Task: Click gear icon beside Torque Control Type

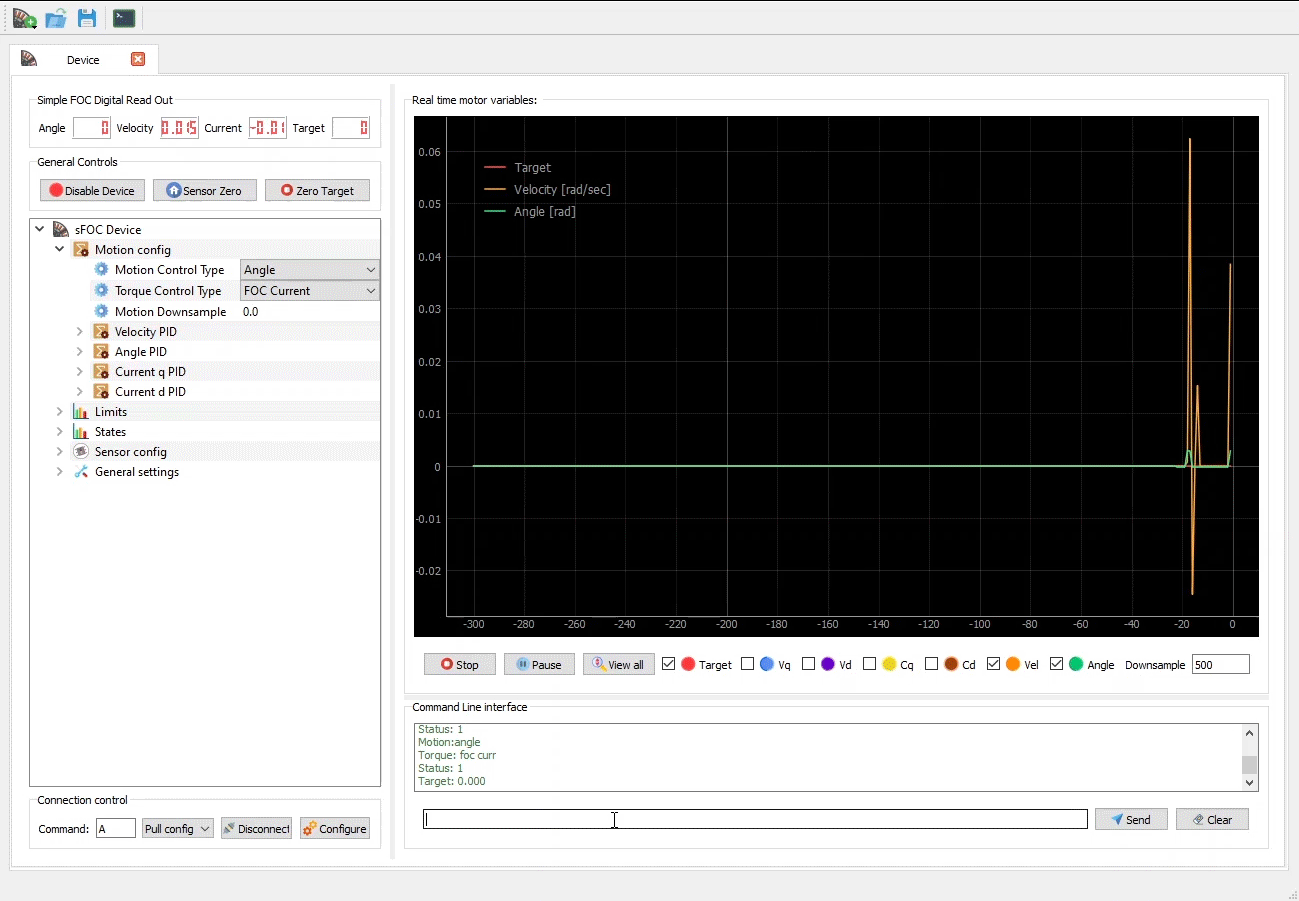Action: click(x=101, y=291)
